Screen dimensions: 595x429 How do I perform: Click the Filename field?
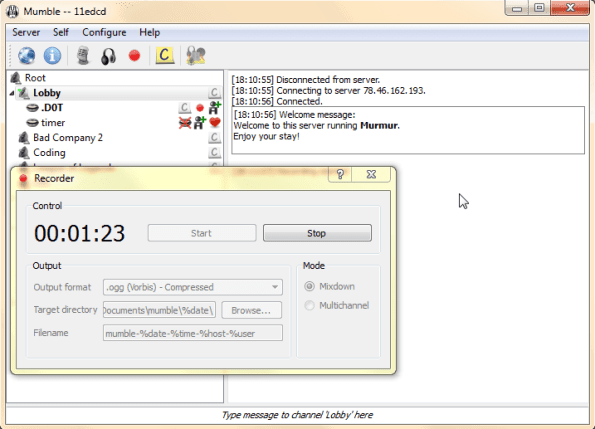[x=193, y=333]
